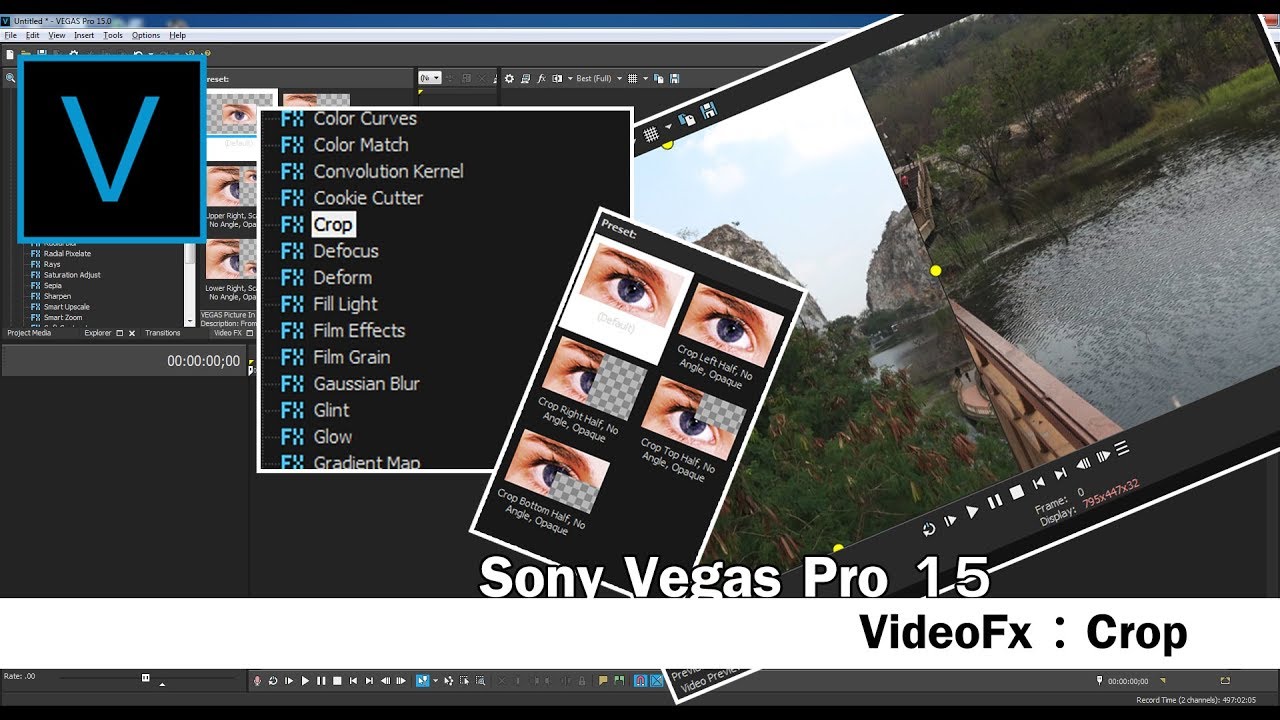Switch to Explorer tab
Viewport: 1280px width, 720px height.
[98, 333]
